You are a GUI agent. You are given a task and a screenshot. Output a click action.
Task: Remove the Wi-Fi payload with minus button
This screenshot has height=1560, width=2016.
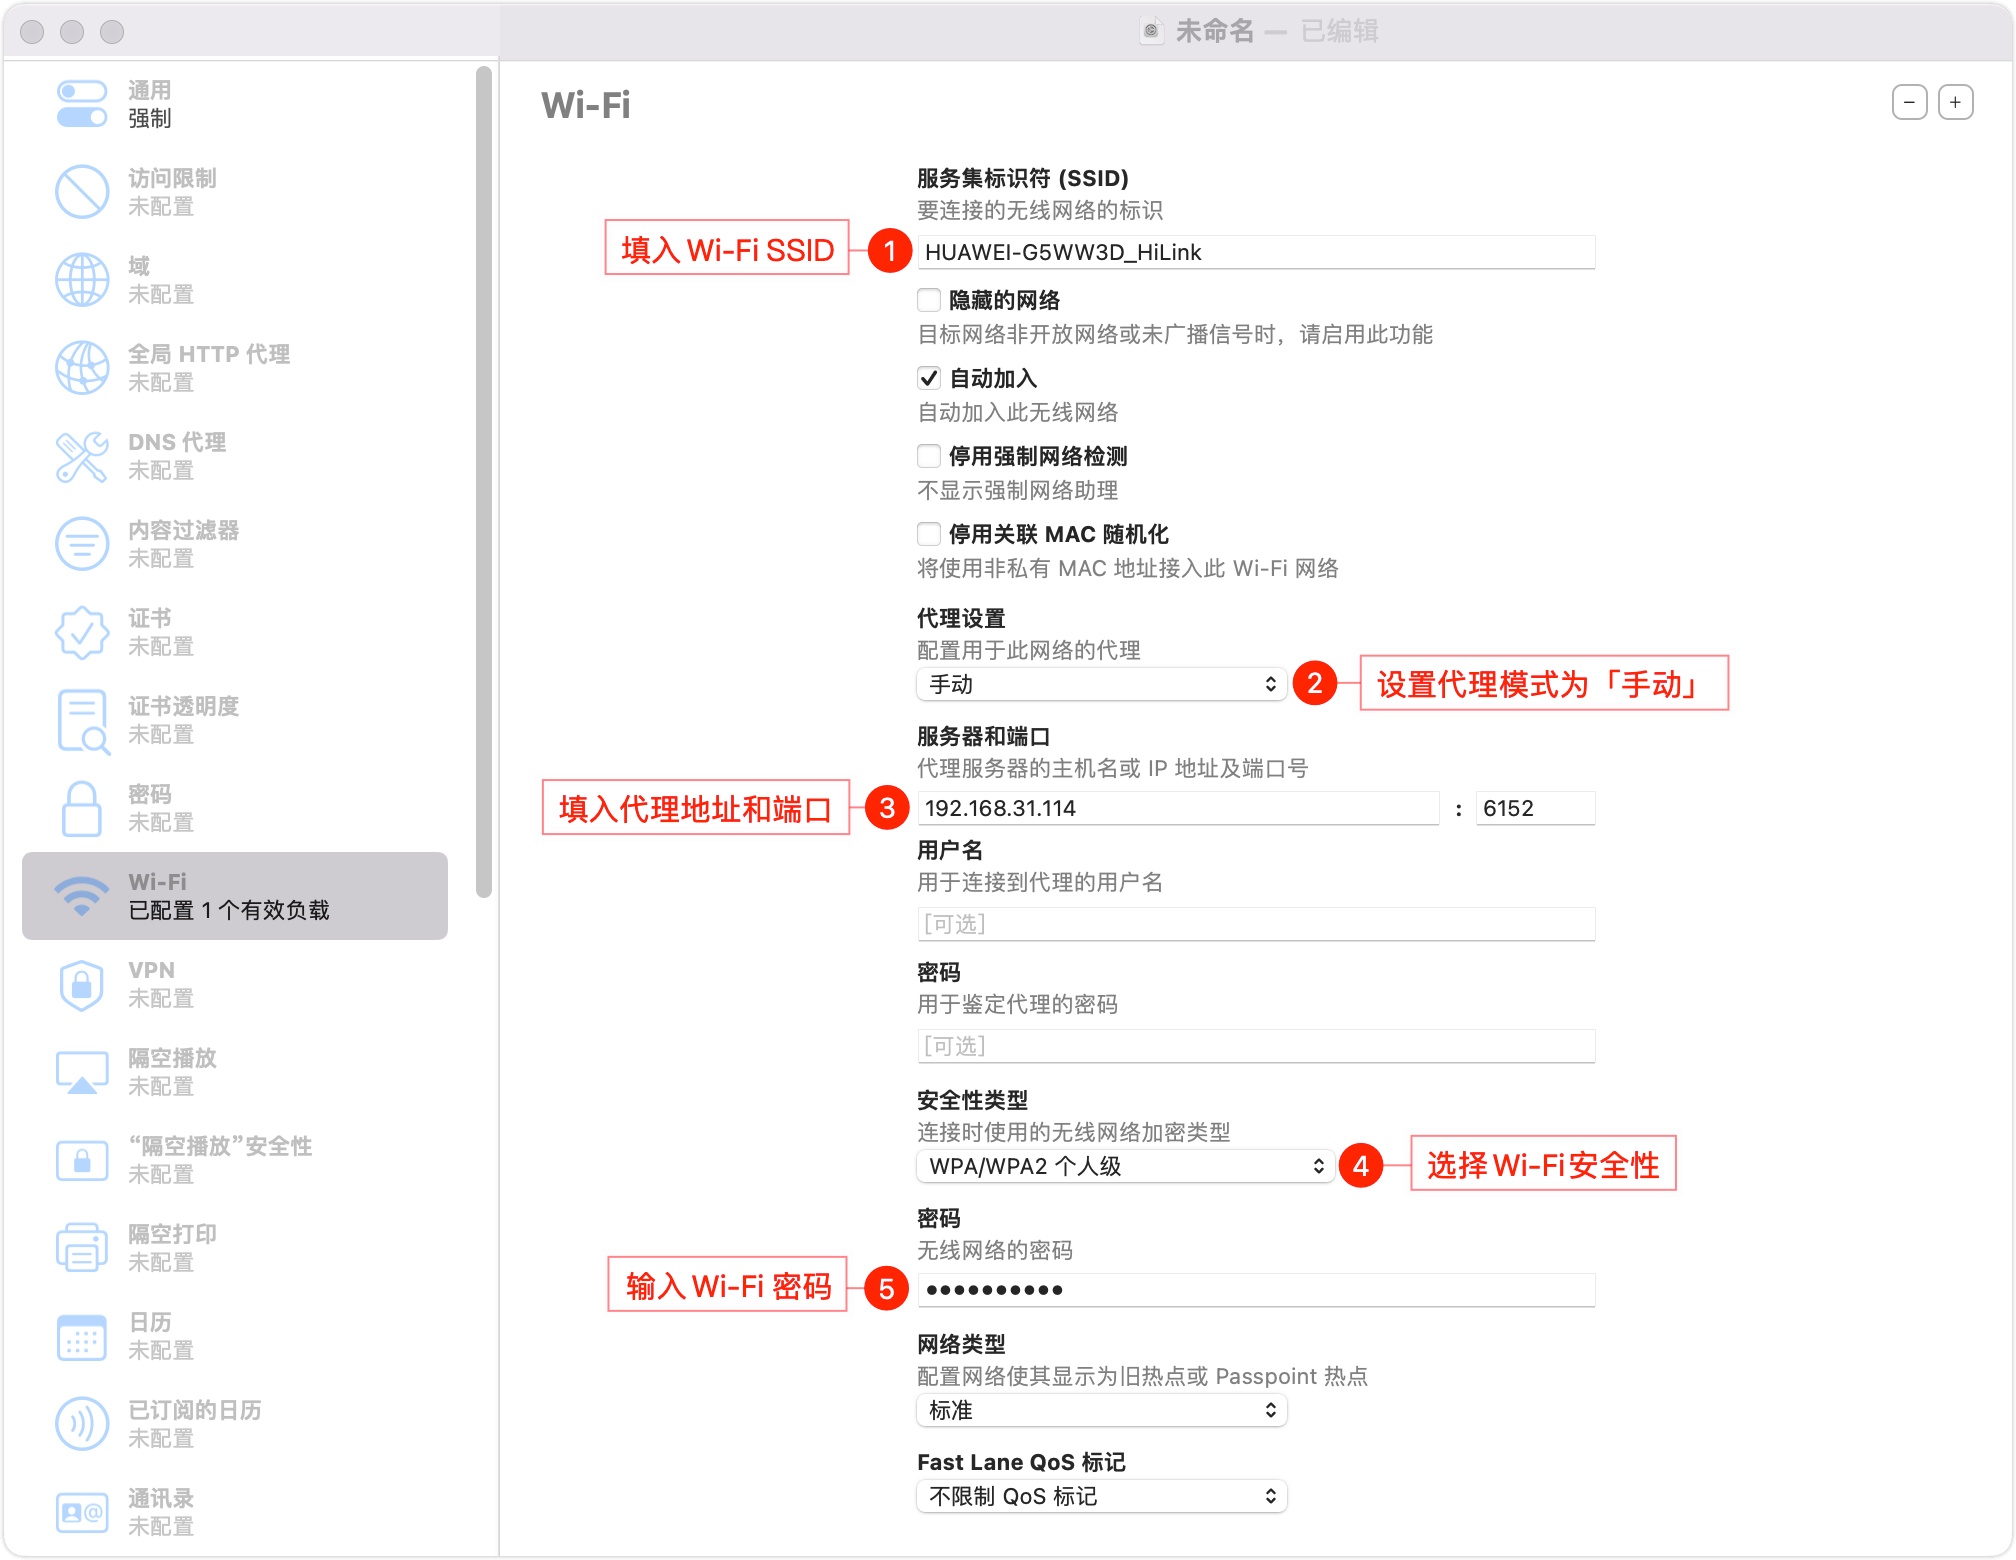[1909, 102]
